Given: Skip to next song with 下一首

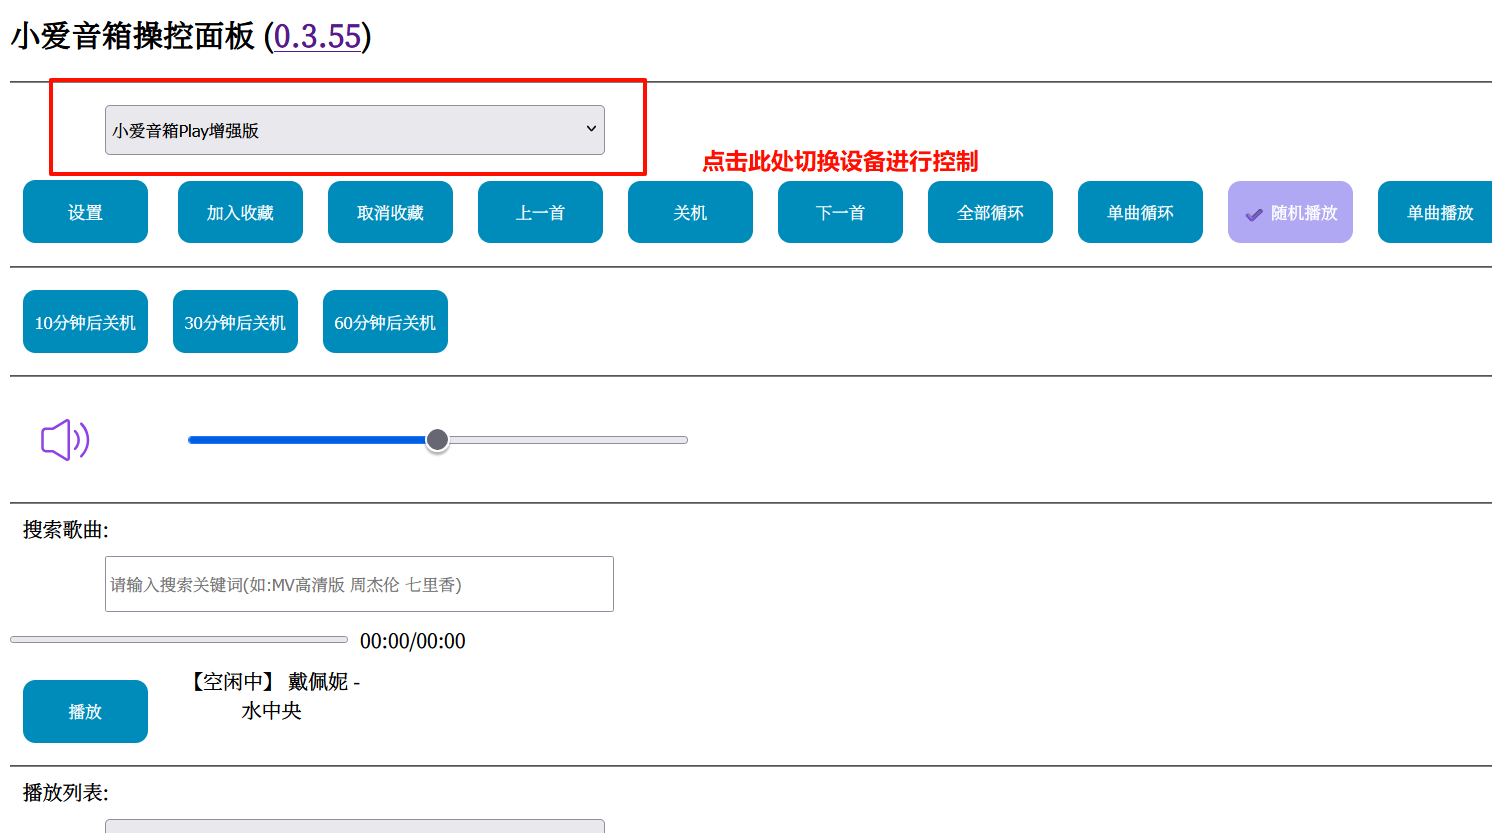Looking at the screenshot, I should coord(840,212).
